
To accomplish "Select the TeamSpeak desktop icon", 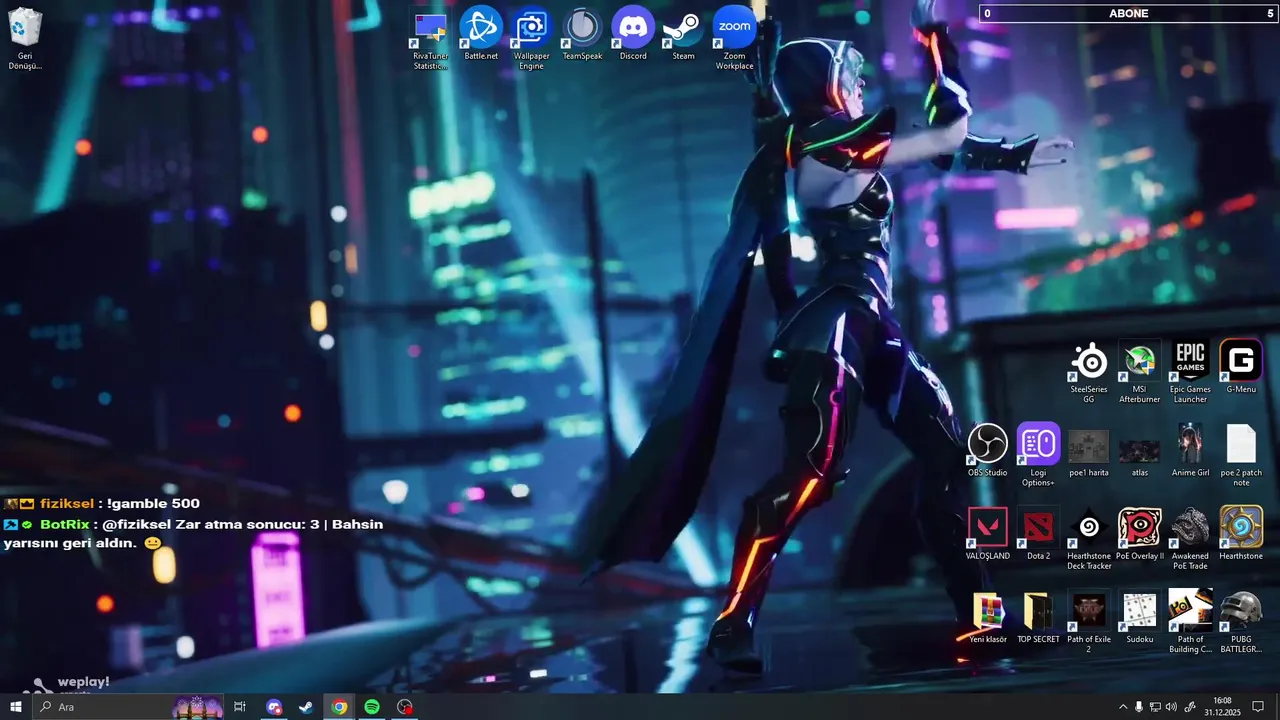I will coord(582,33).
